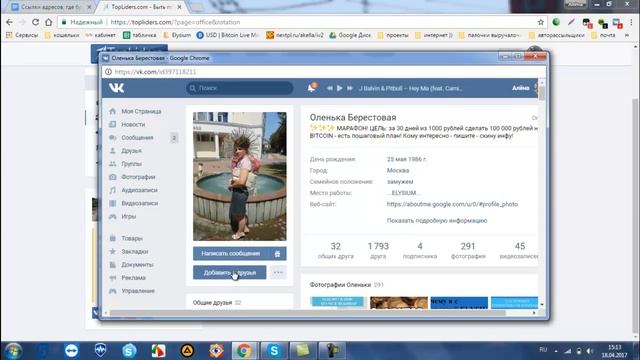The height and width of the screenshot is (360, 640).
Task: Play the current track in VK header
Action: pyautogui.click(x=340, y=88)
